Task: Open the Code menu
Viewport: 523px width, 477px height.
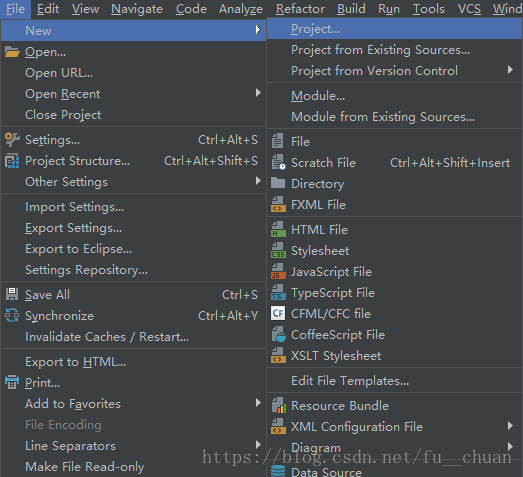Action: coord(191,9)
